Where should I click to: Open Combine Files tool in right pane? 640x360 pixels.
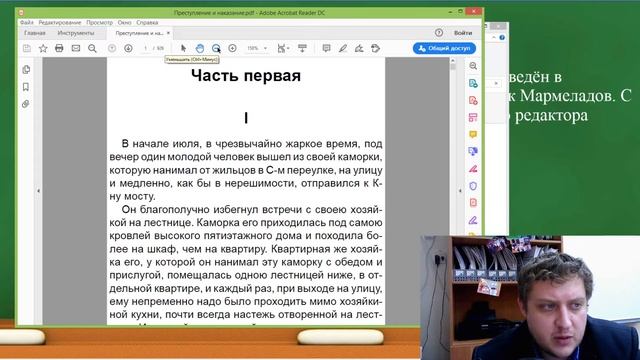(473, 151)
